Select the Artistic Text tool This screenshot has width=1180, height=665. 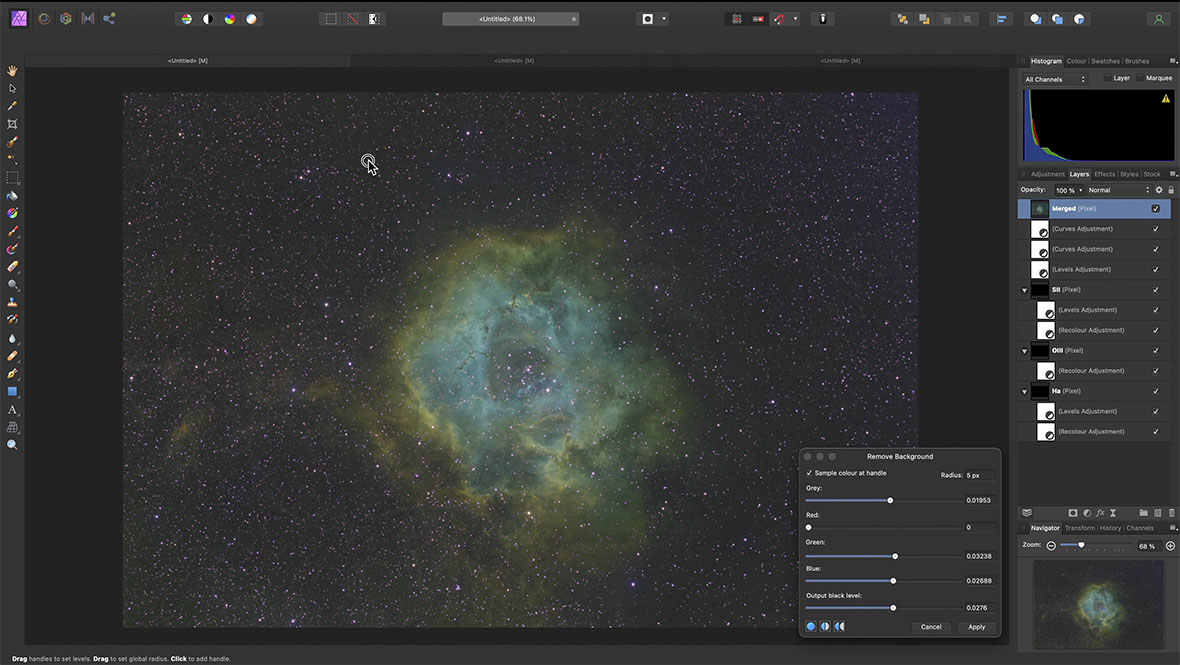(12, 410)
